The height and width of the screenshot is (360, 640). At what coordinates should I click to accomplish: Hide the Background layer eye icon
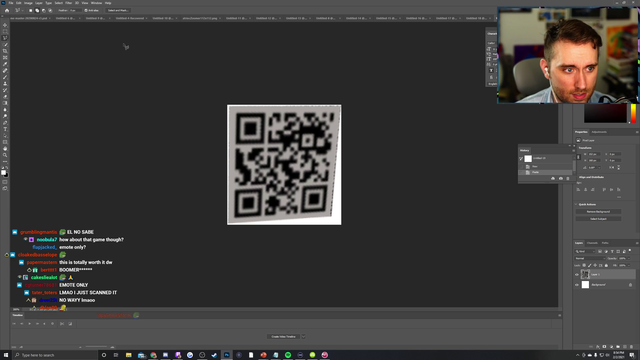point(577,284)
